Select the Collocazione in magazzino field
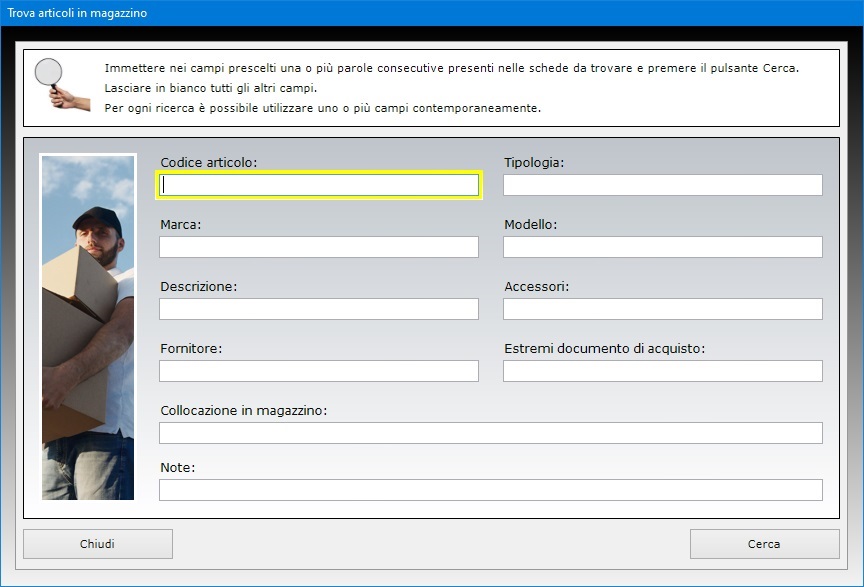The height and width of the screenshot is (587, 864). (x=491, y=433)
